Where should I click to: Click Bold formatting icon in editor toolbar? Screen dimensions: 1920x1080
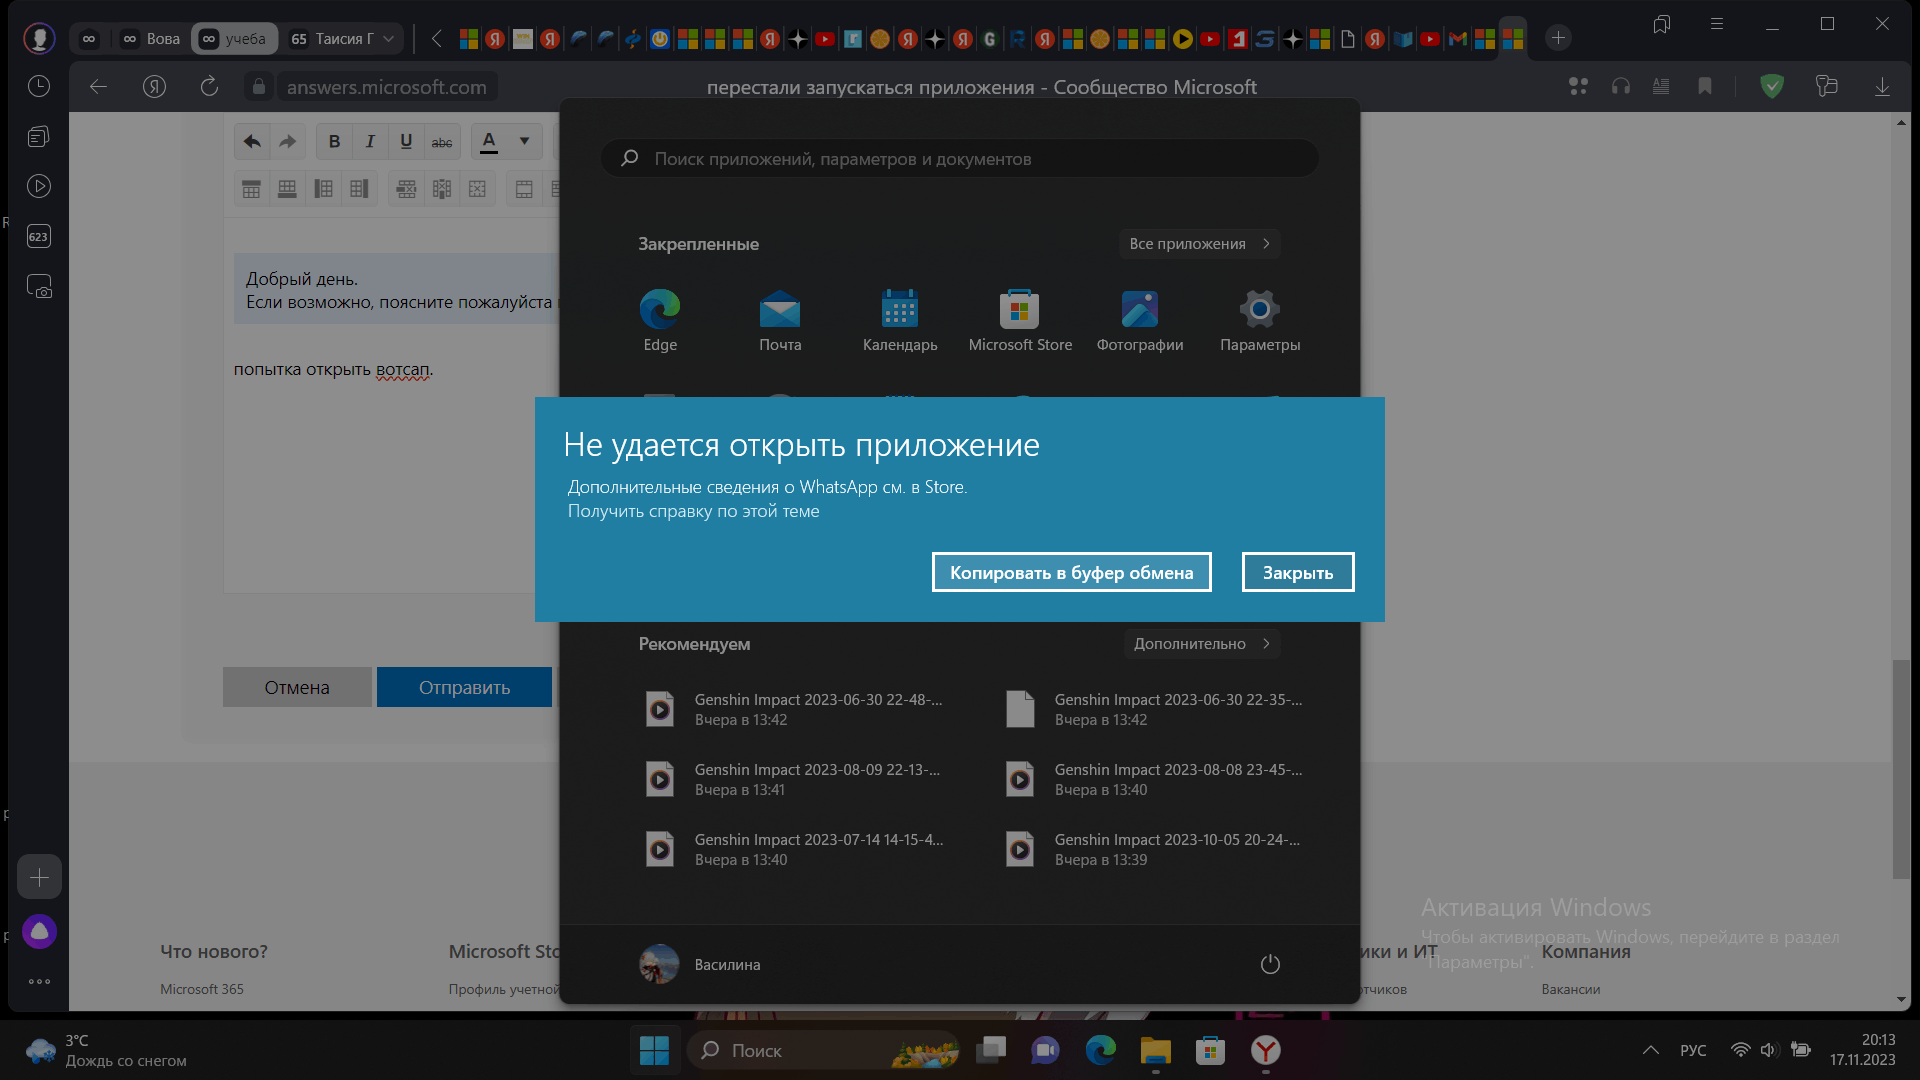(334, 141)
